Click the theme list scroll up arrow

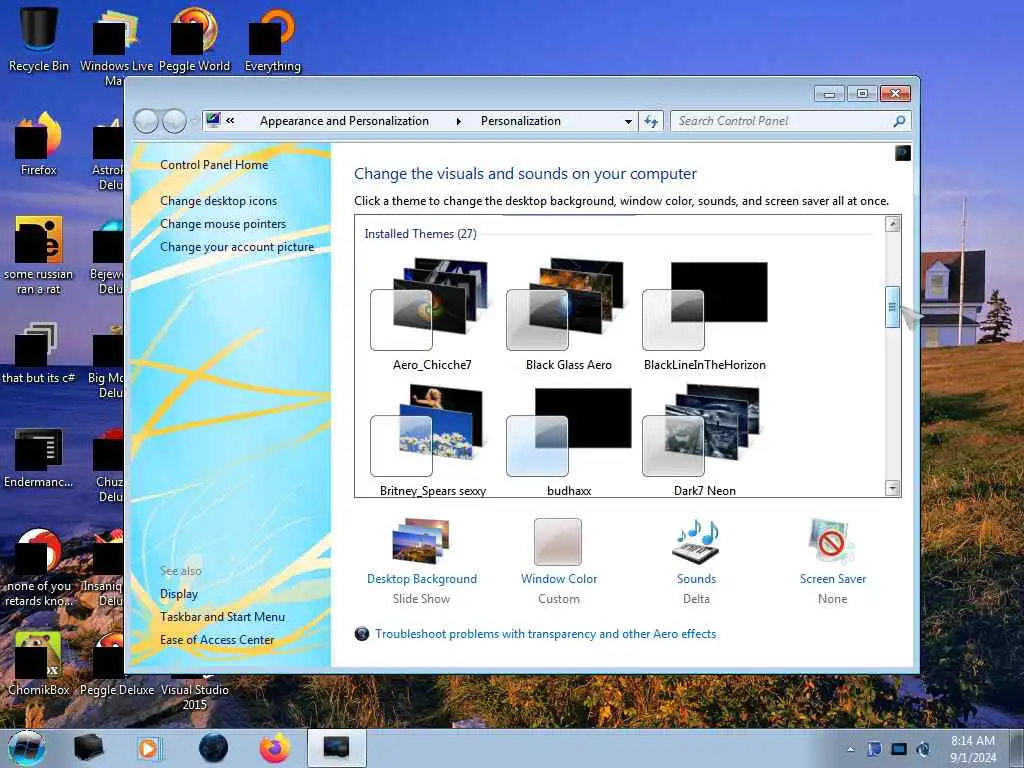893,224
